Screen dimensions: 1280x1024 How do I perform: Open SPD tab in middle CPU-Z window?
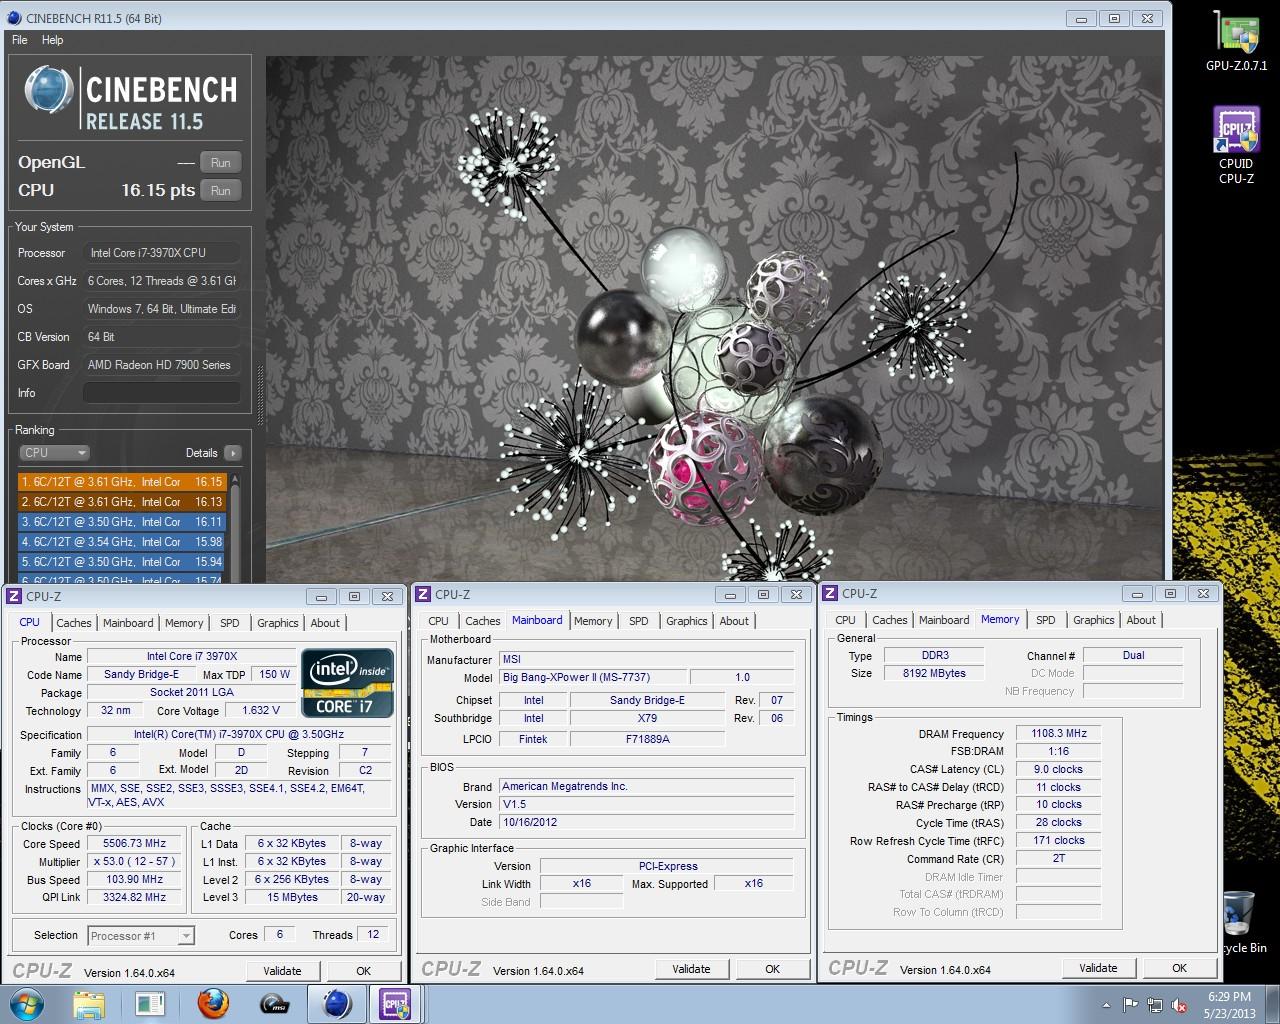coord(639,621)
